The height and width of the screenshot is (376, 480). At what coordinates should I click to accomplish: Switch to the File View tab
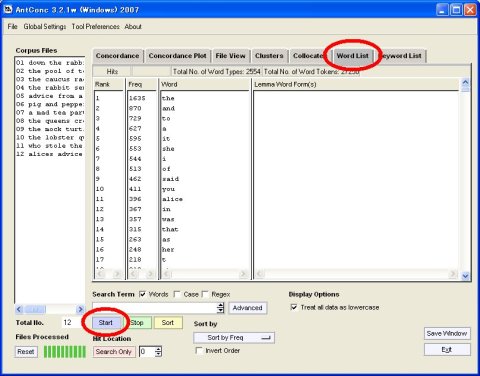coord(230,56)
